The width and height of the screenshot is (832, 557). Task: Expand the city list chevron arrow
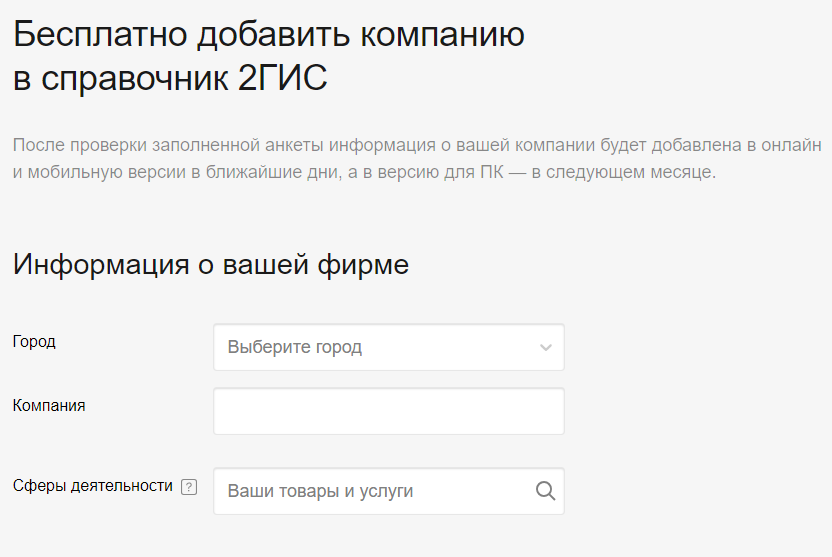(x=545, y=348)
